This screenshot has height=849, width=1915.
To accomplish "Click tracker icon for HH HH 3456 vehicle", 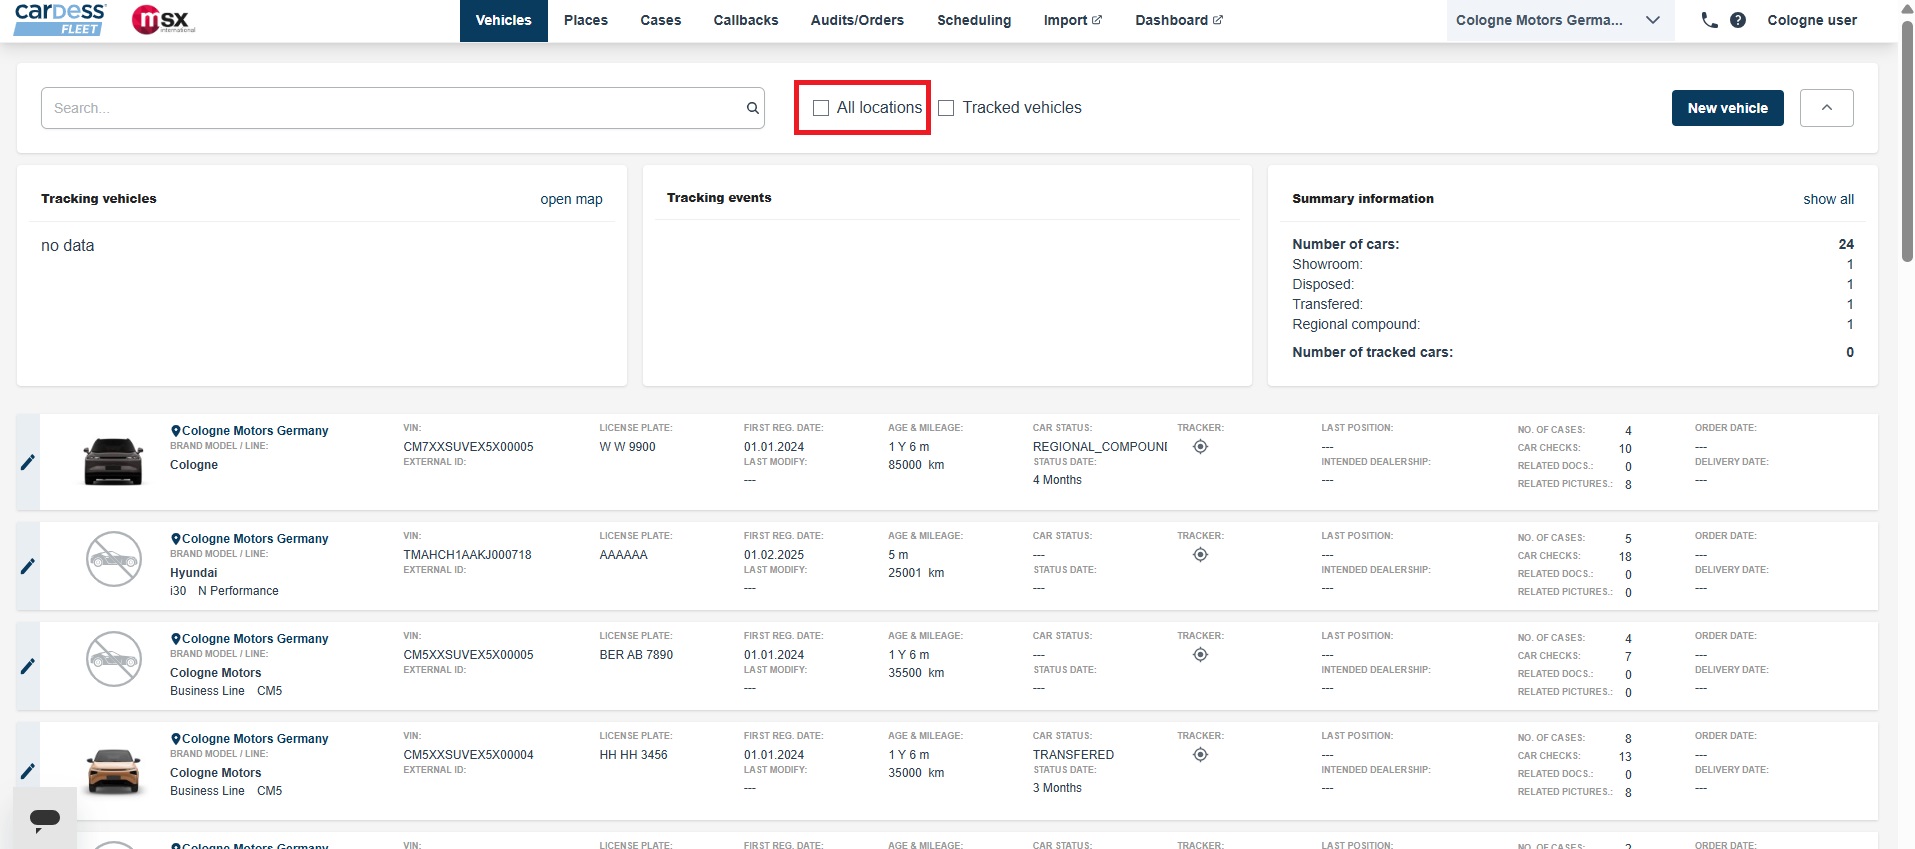I will 1200,755.
